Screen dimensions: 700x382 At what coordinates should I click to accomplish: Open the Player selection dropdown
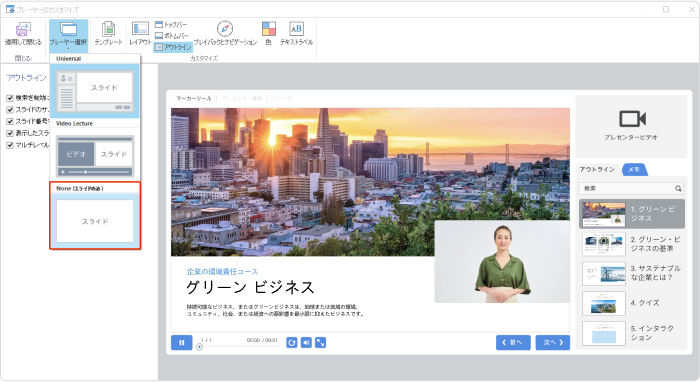pyautogui.click(x=68, y=35)
